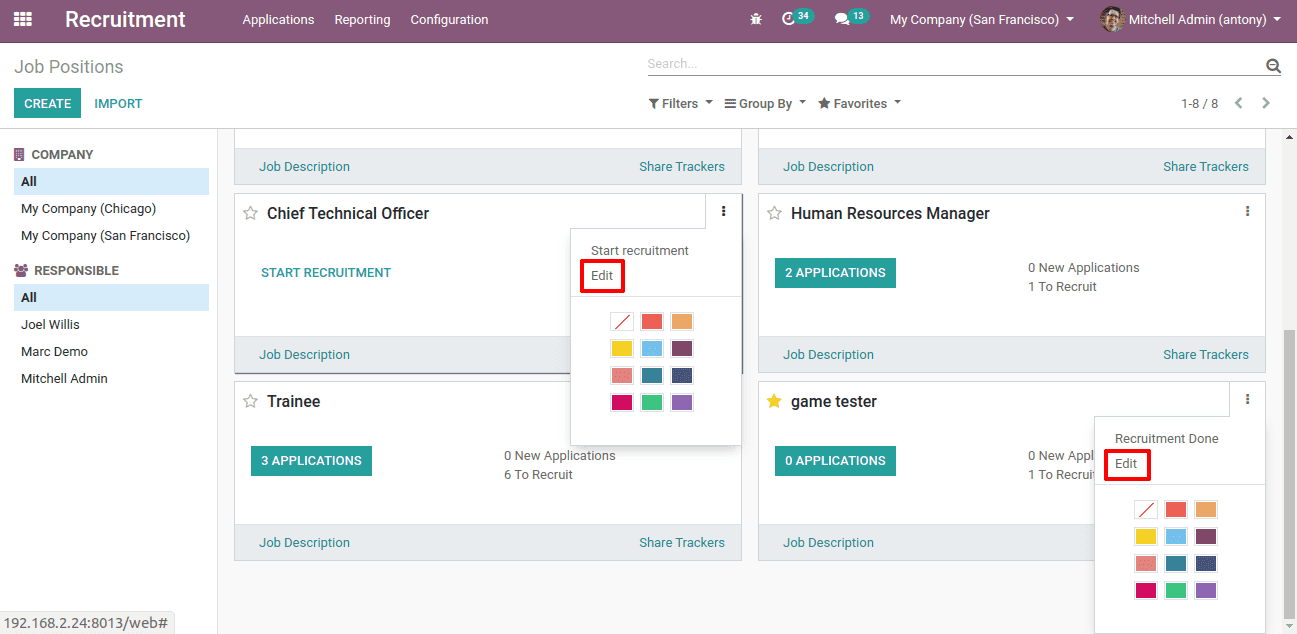1297x634 pixels.
Task: Go to the next page arrow
Action: tap(1266, 103)
